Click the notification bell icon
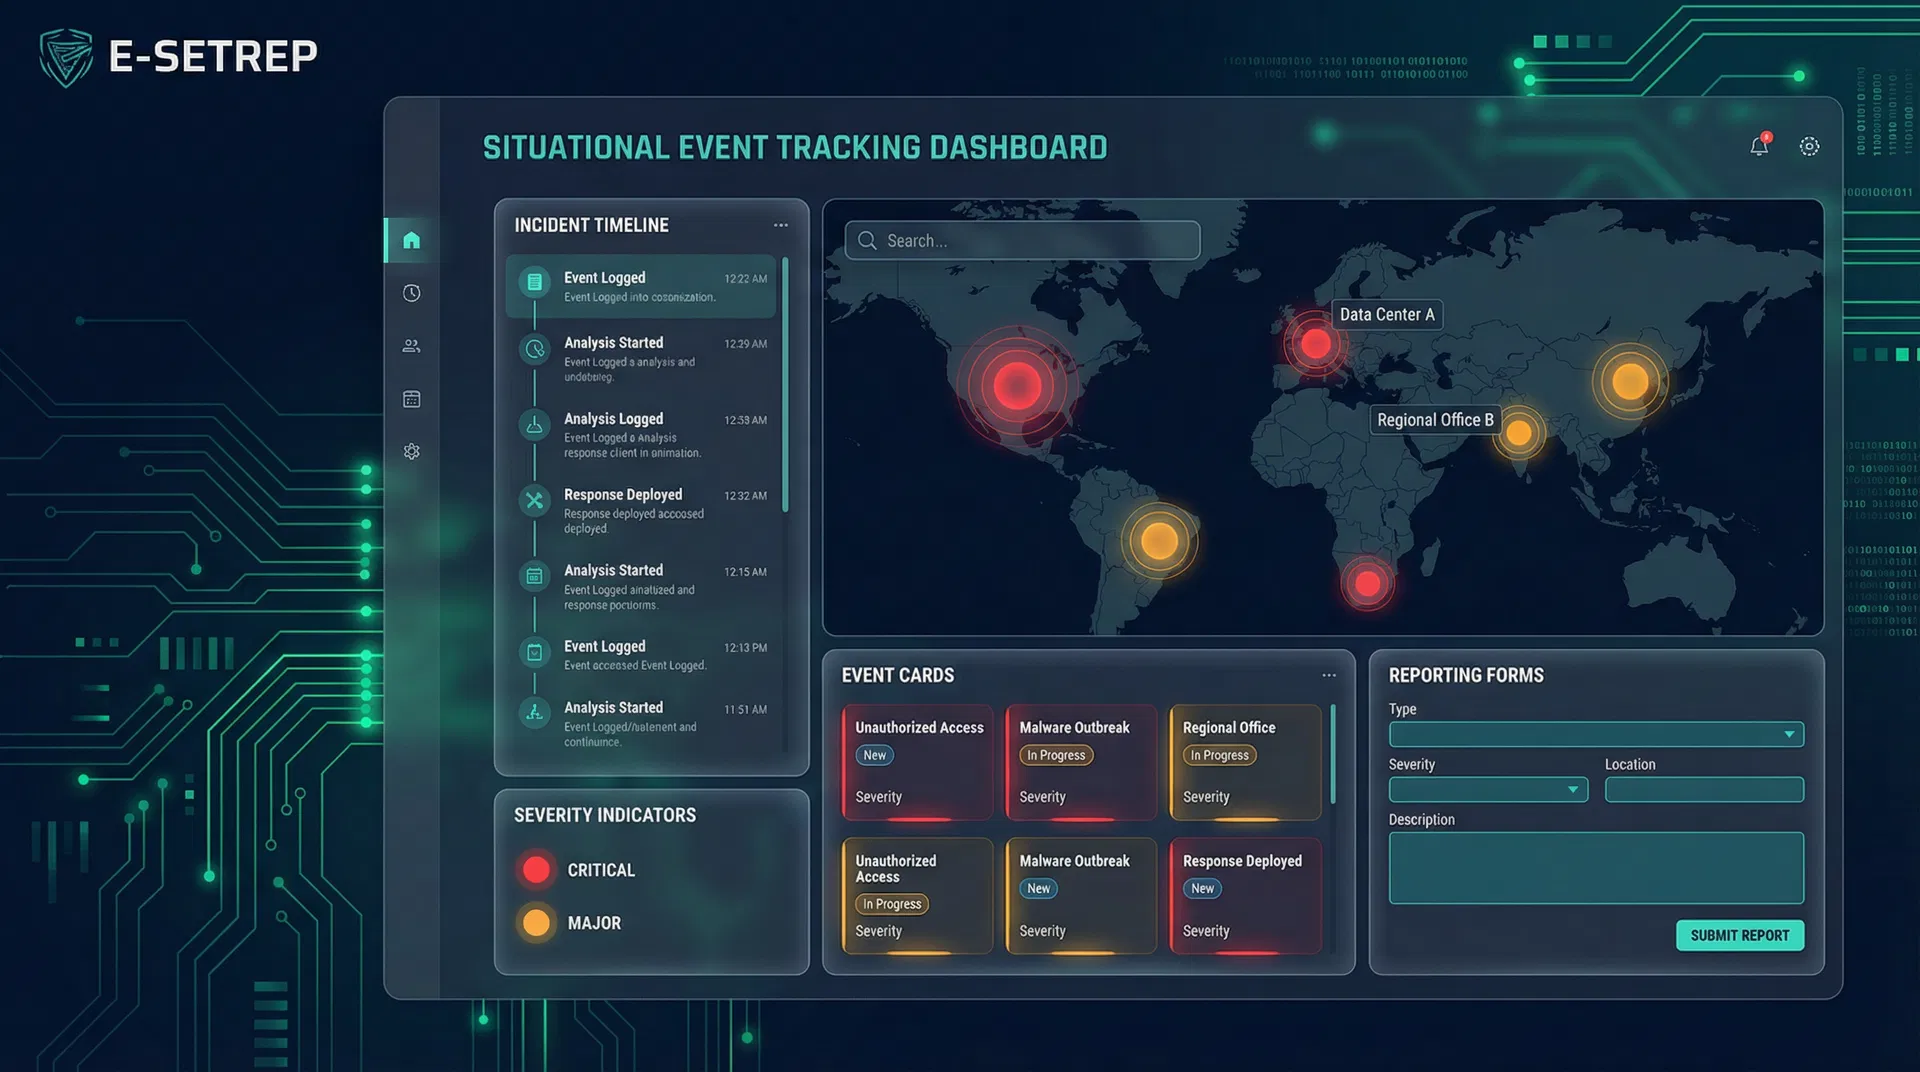 click(x=1760, y=146)
